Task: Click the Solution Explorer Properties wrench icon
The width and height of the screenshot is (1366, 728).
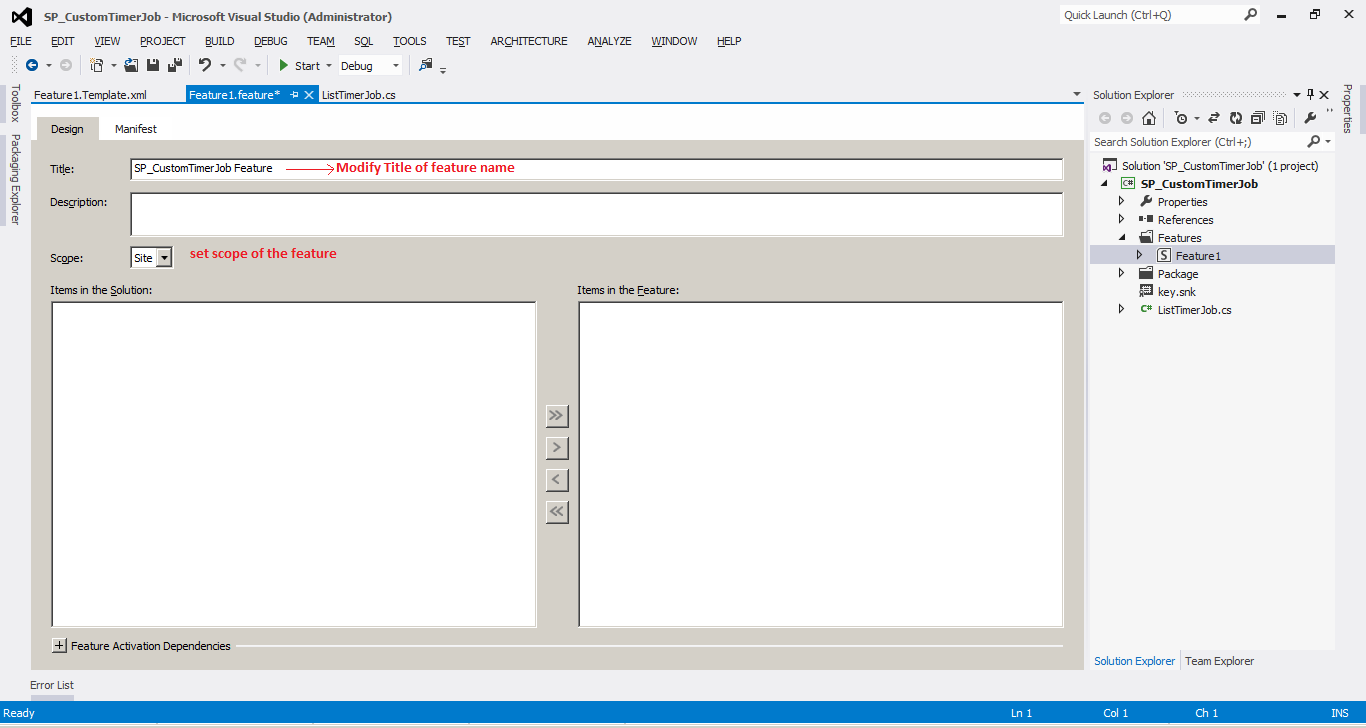Action: tap(1310, 118)
